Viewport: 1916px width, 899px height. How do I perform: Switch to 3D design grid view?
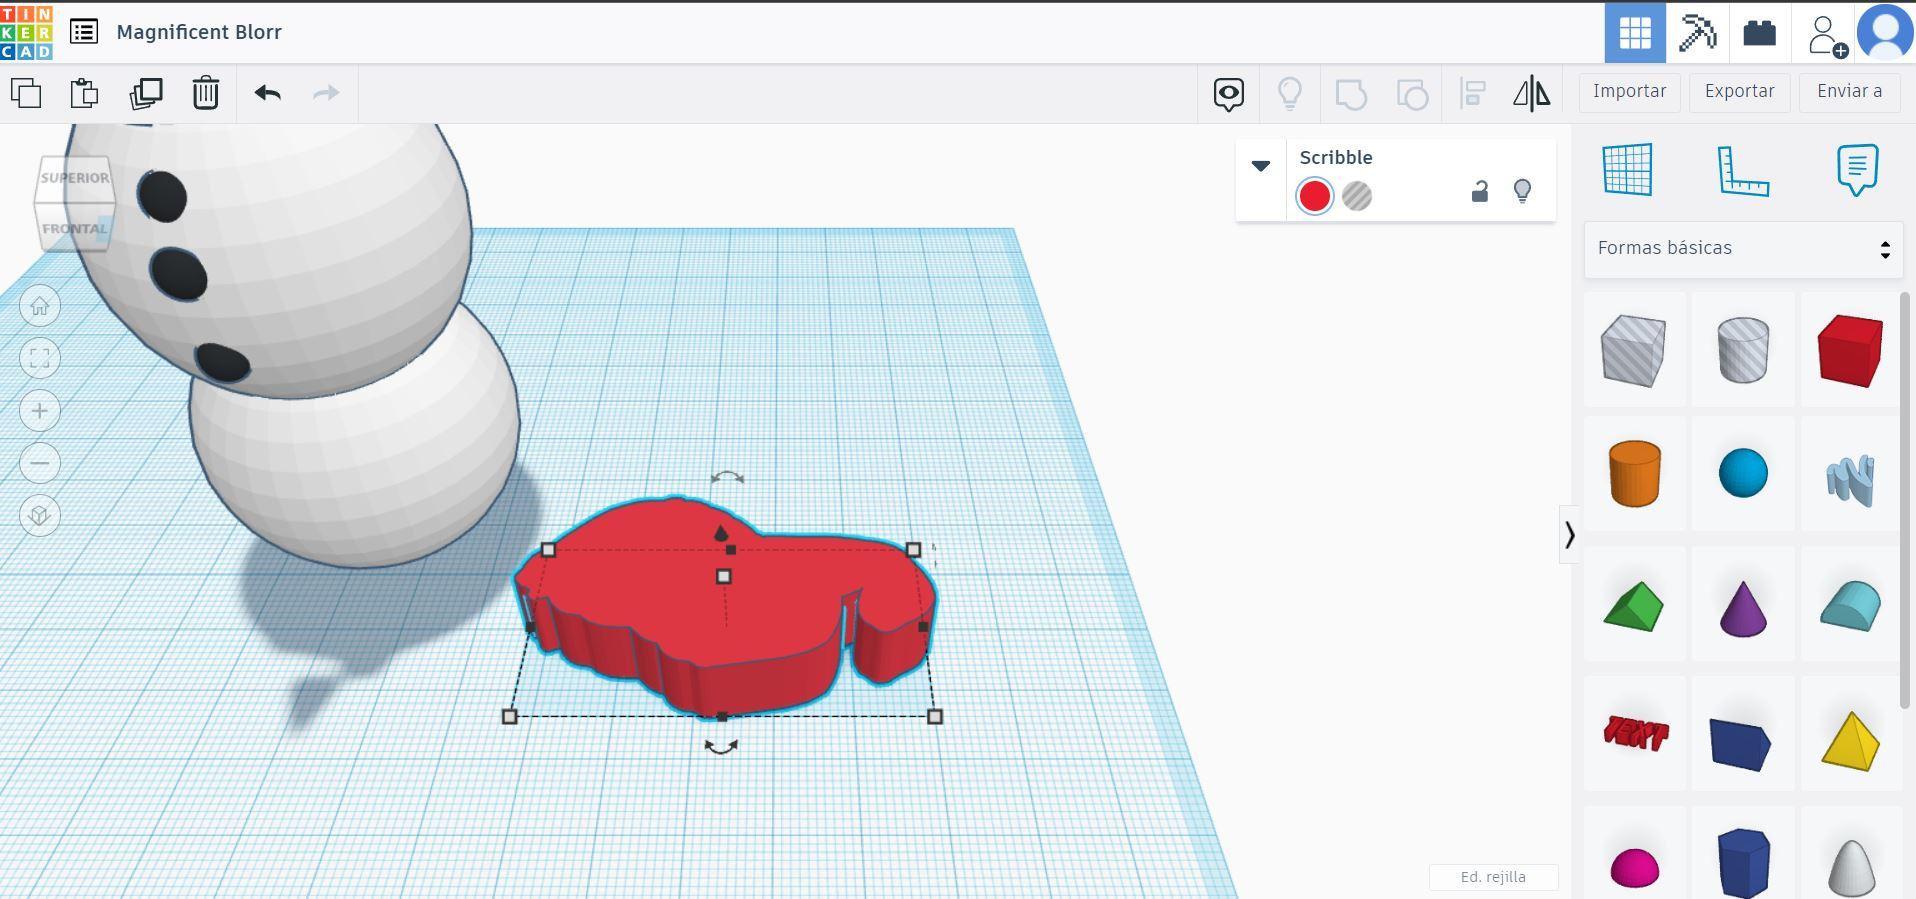(1635, 32)
